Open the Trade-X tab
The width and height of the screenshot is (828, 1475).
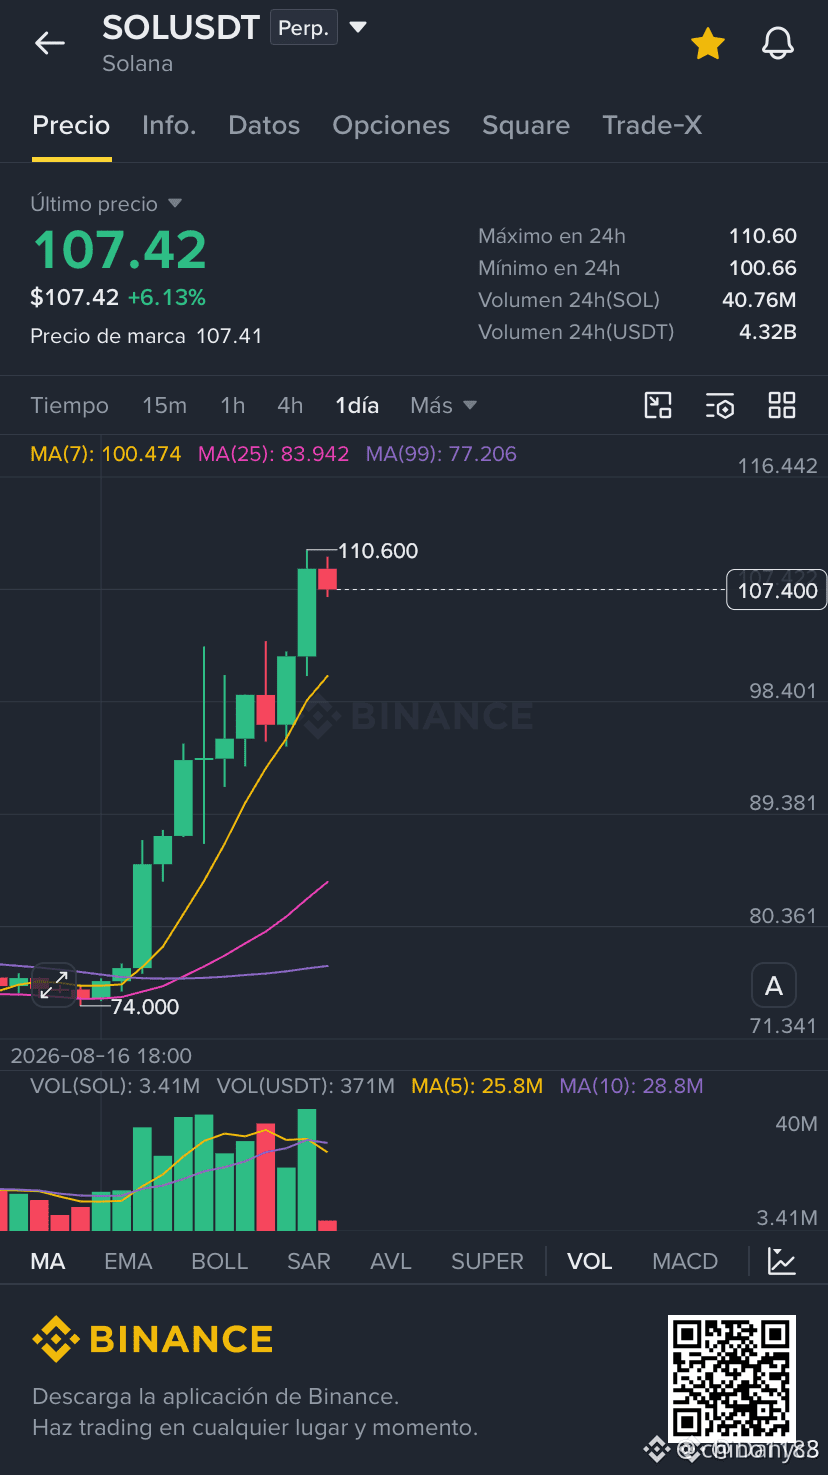coord(652,125)
